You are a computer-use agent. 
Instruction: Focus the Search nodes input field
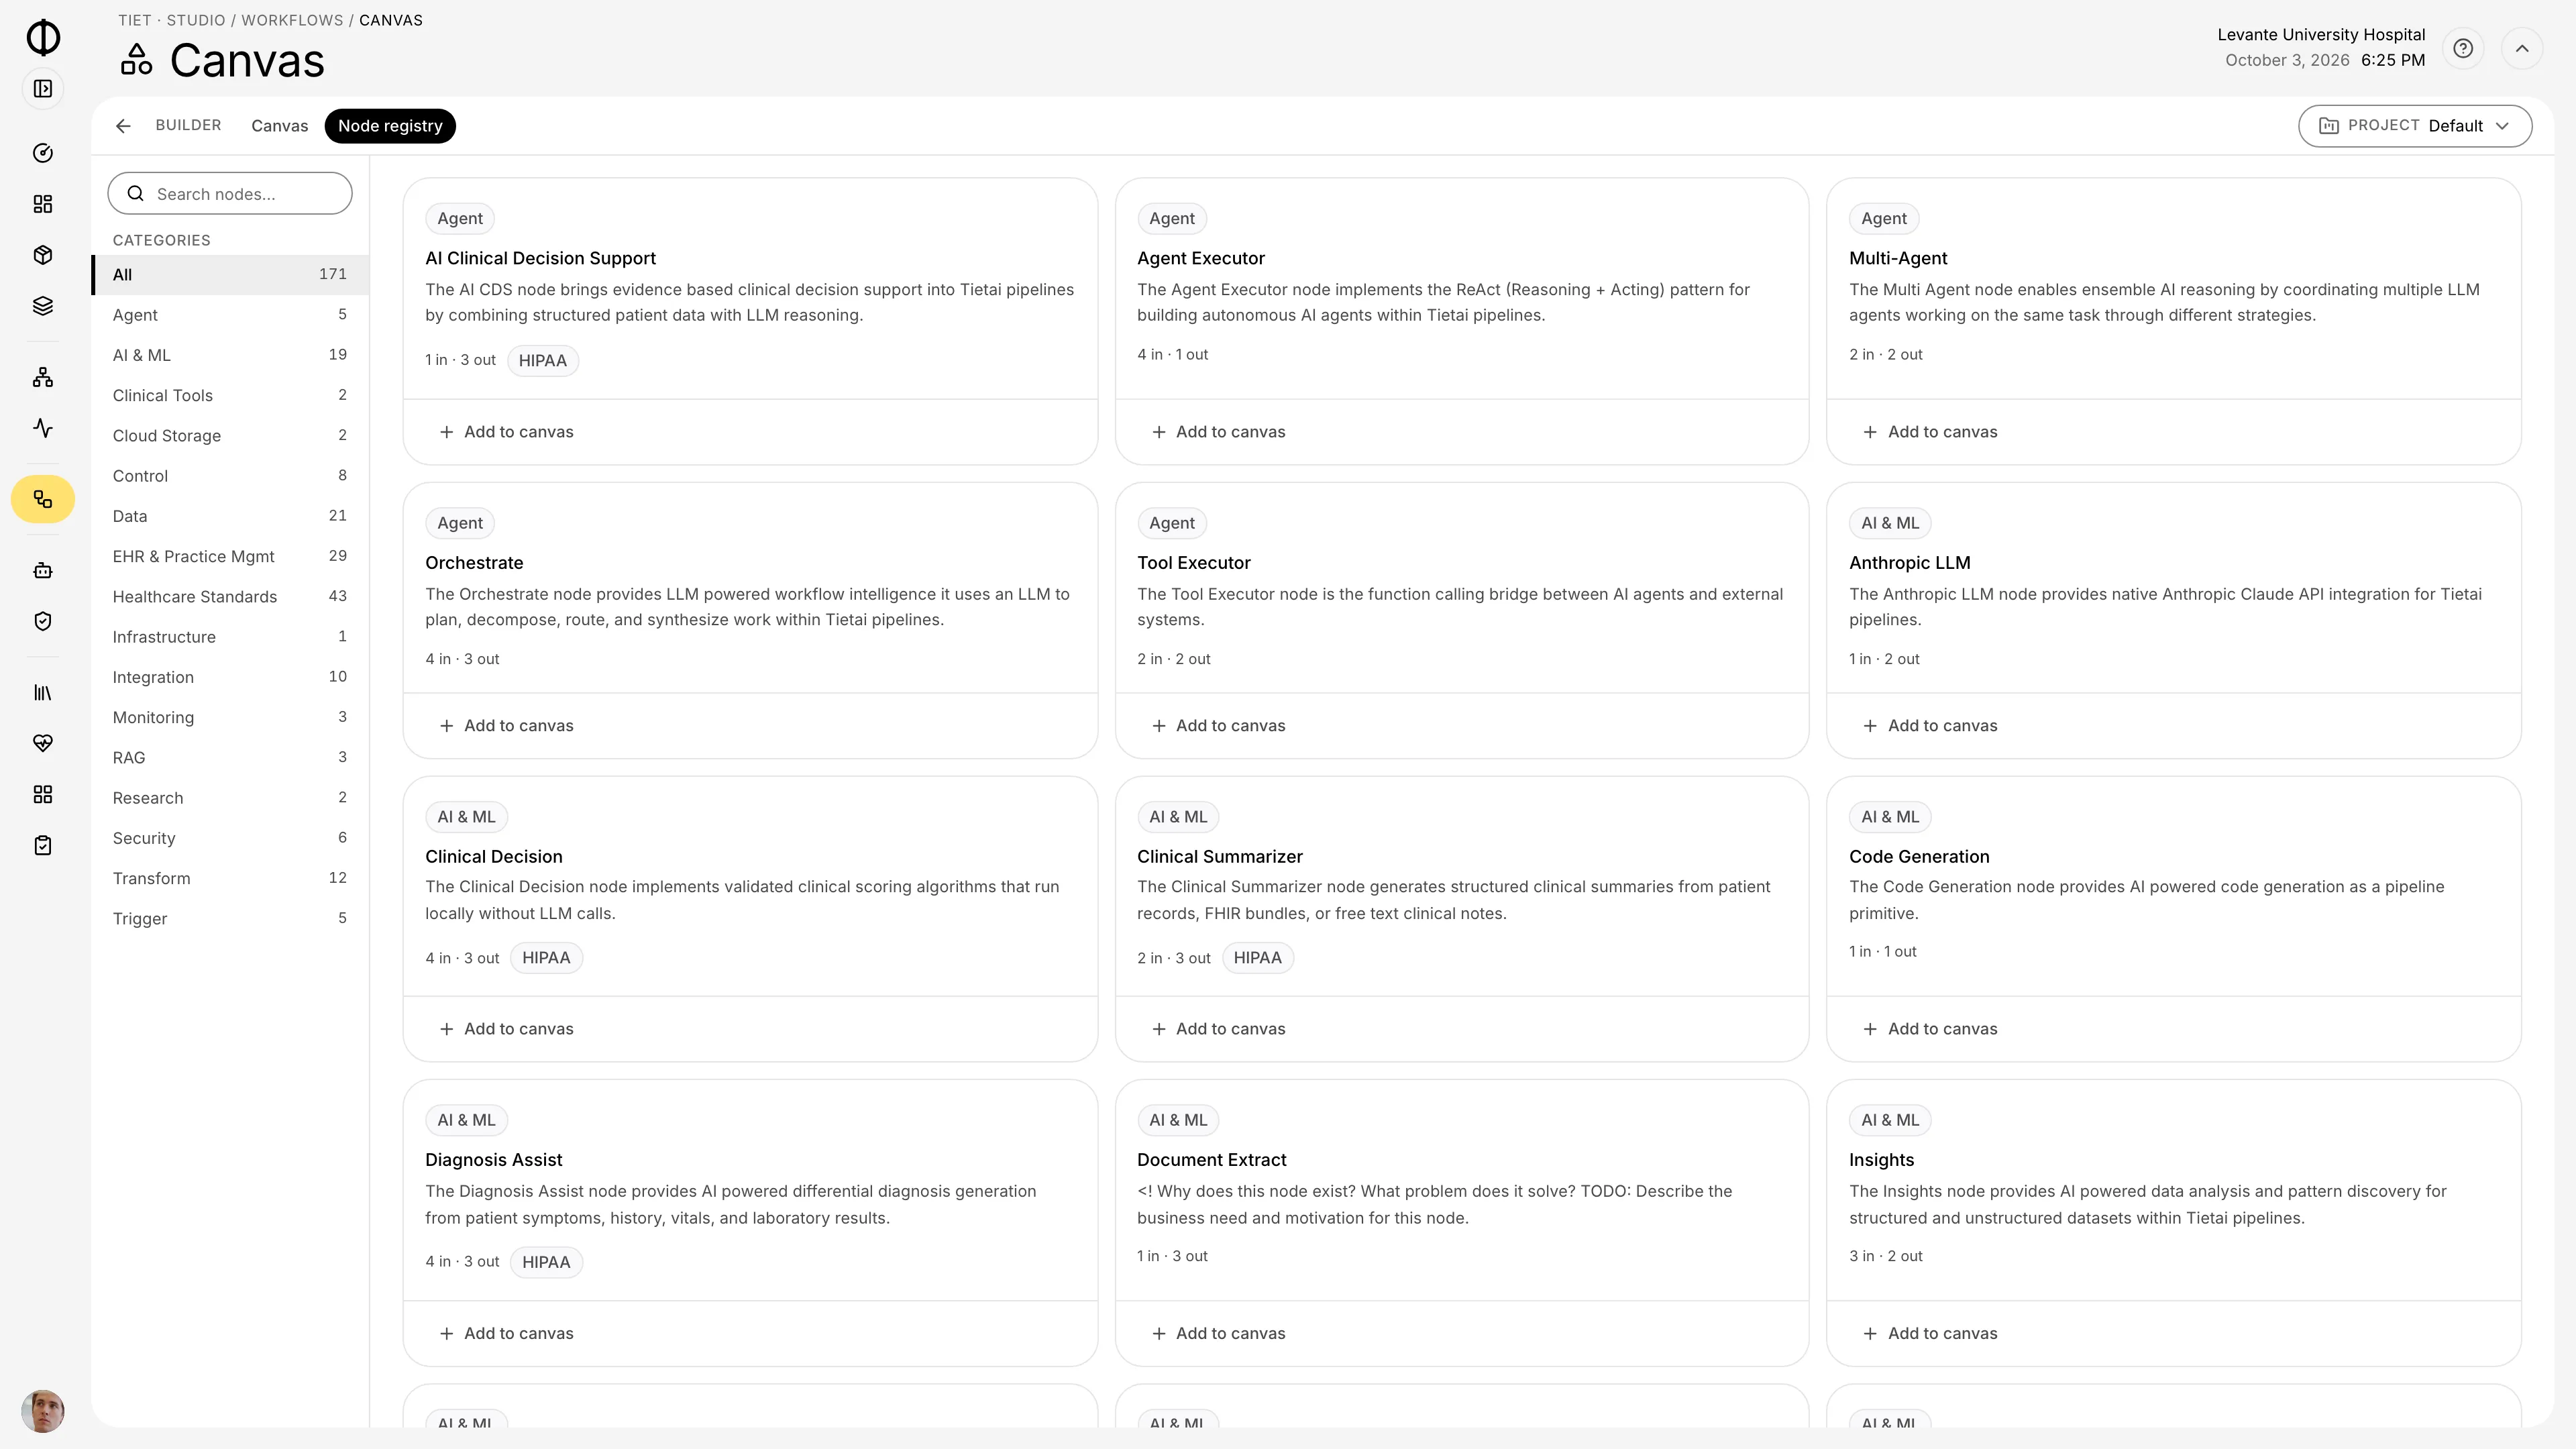tap(230, 193)
